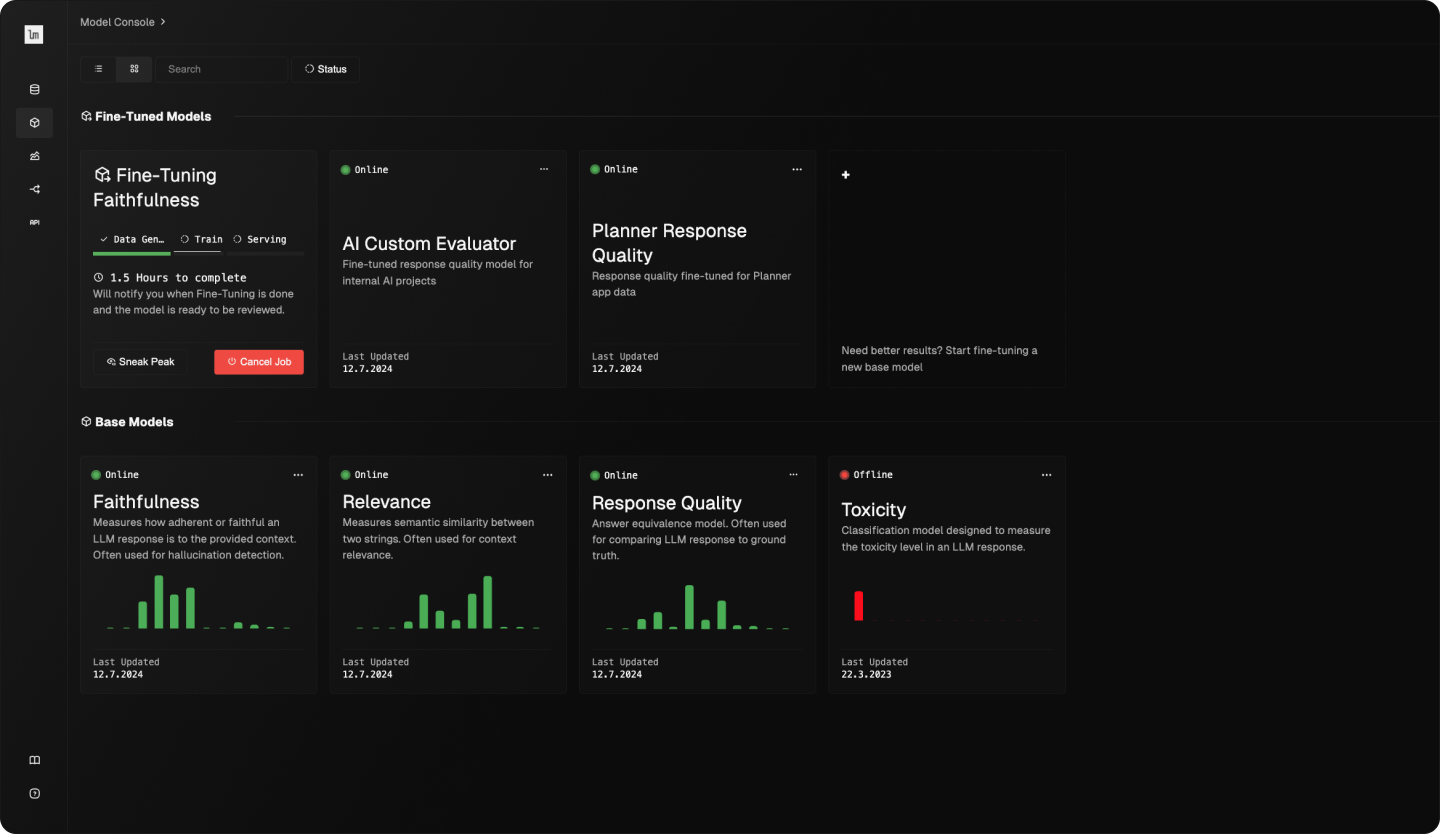1440x834 pixels.
Task: Click the red bar in Toxicity chart
Action: coord(858,606)
